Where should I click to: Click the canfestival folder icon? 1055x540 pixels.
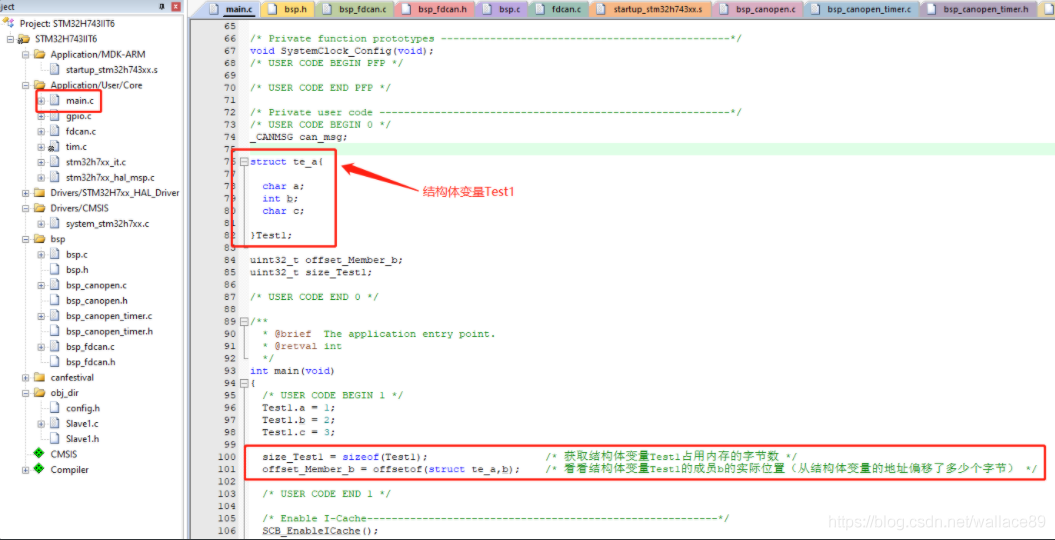tap(39, 377)
